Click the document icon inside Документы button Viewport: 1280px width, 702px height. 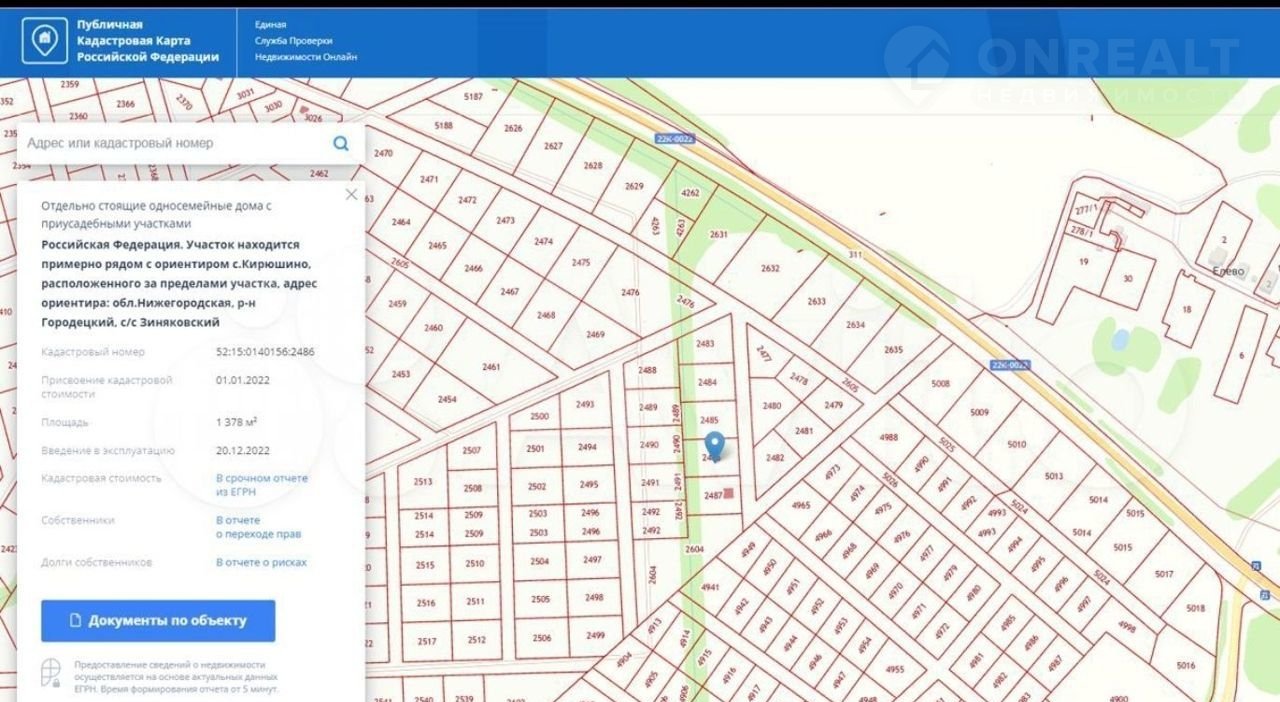[75, 621]
